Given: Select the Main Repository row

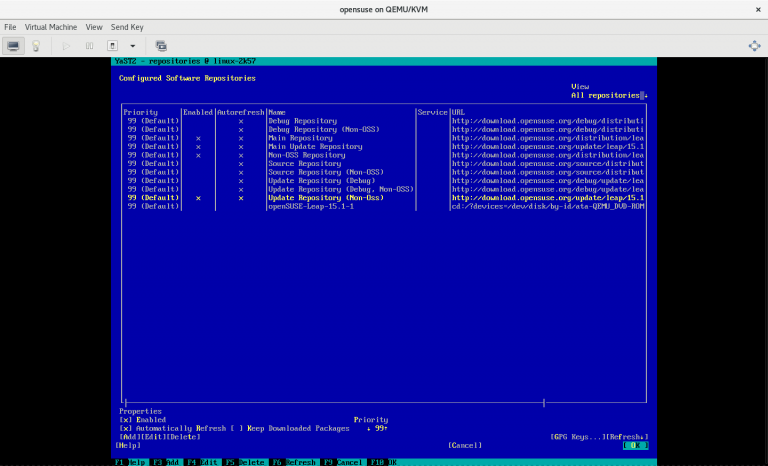Looking at the screenshot, I should (x=384, y=138).
